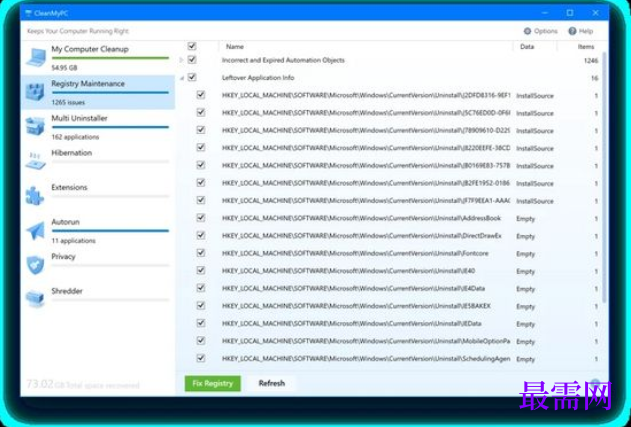631x427 pixels.
Task: Click the Extensions puzzle piece icon
Action: [x=35, y=196]
